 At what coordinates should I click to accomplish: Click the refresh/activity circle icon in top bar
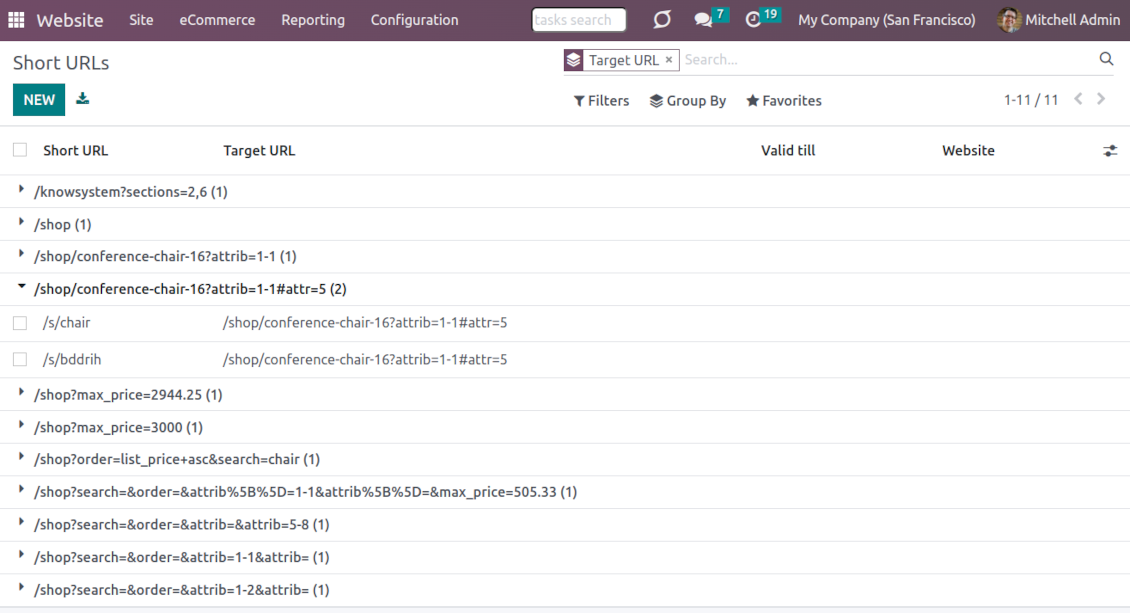[x=662, y=19]
